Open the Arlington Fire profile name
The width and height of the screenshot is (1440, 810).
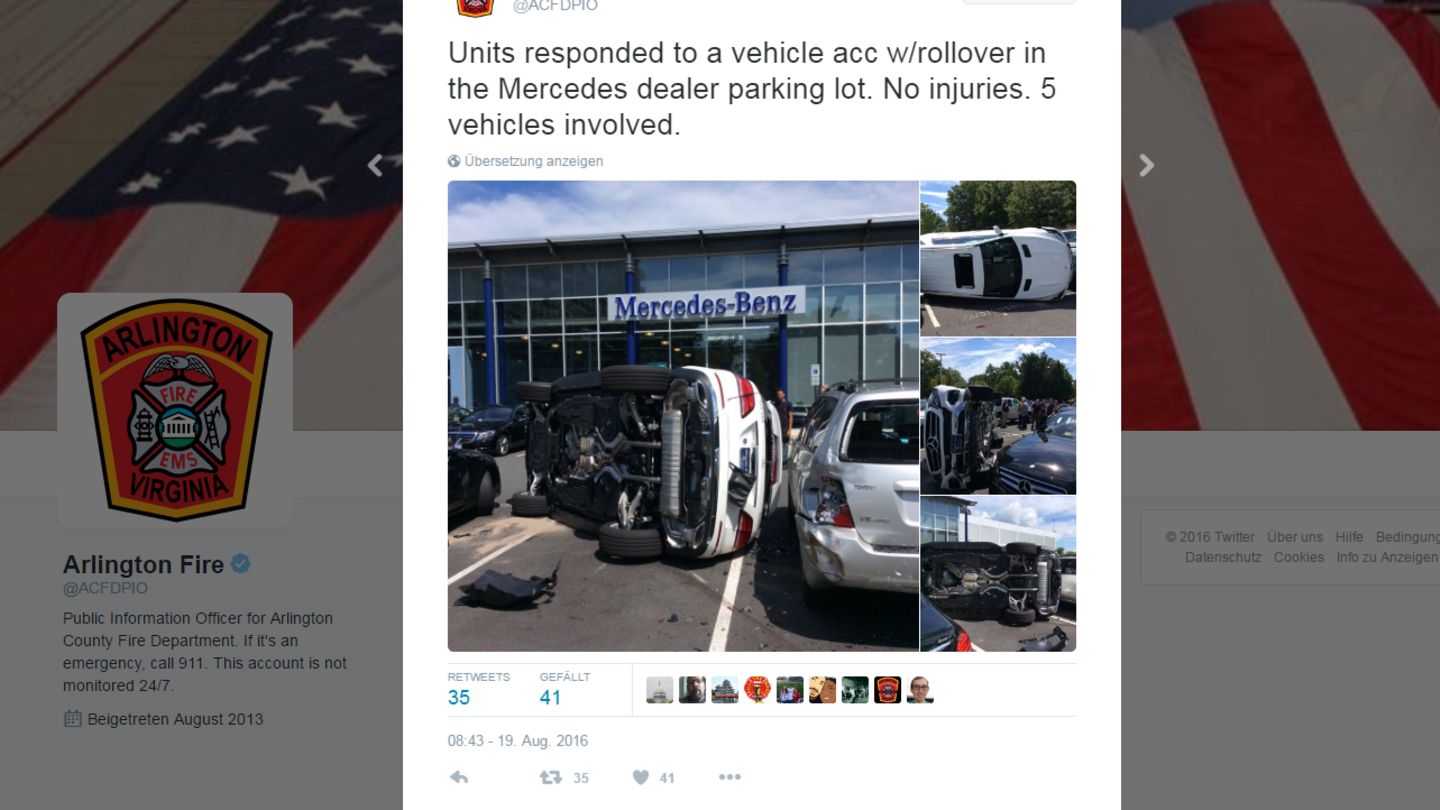pyautogui.click(x=143, y=564)
